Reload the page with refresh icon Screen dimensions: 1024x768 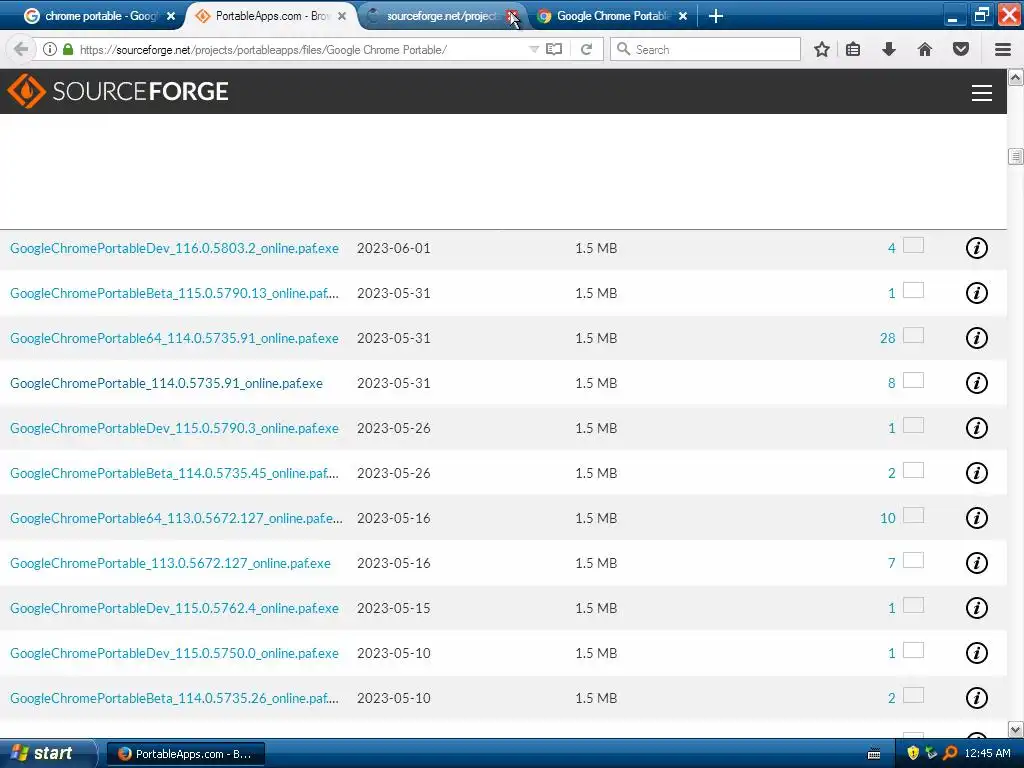tap(586, 49)
